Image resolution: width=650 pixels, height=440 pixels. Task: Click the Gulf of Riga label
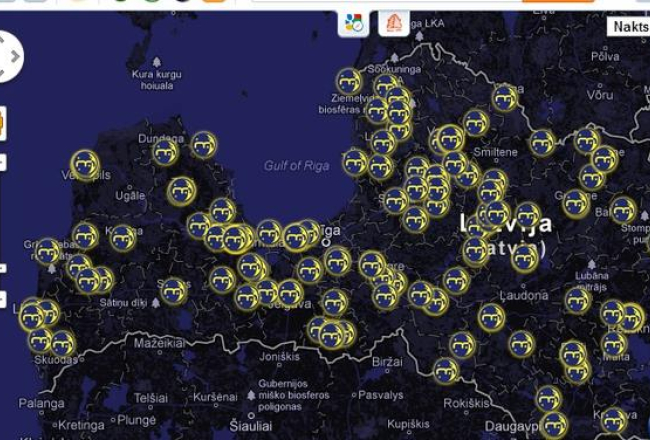pos(297,166)
